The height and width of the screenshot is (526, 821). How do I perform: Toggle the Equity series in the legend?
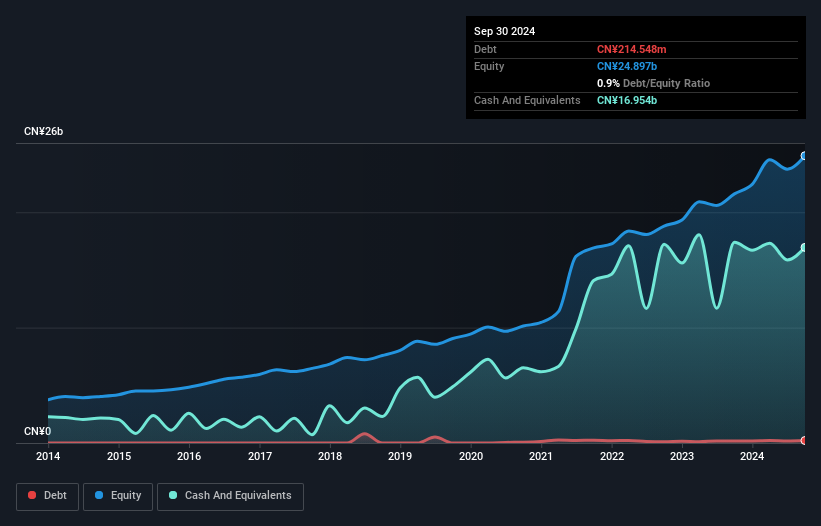(117, 496)
